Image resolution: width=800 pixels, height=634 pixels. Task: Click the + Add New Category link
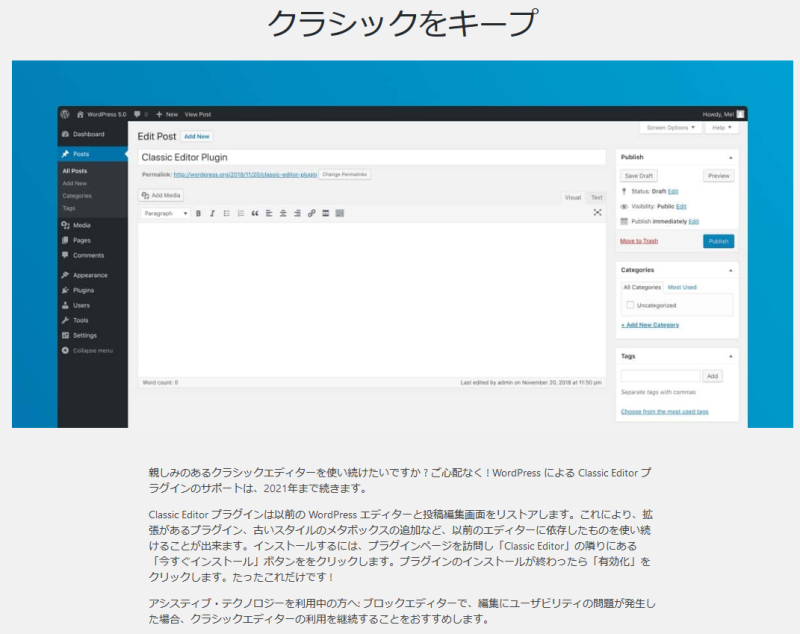click(x=650, y=325)
